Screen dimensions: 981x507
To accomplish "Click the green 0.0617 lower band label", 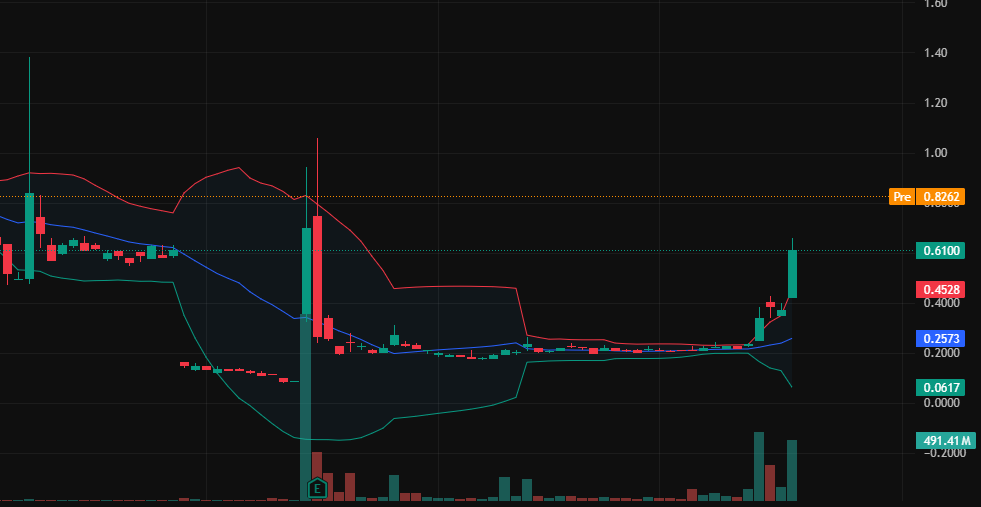I will (x=940, y=387).
